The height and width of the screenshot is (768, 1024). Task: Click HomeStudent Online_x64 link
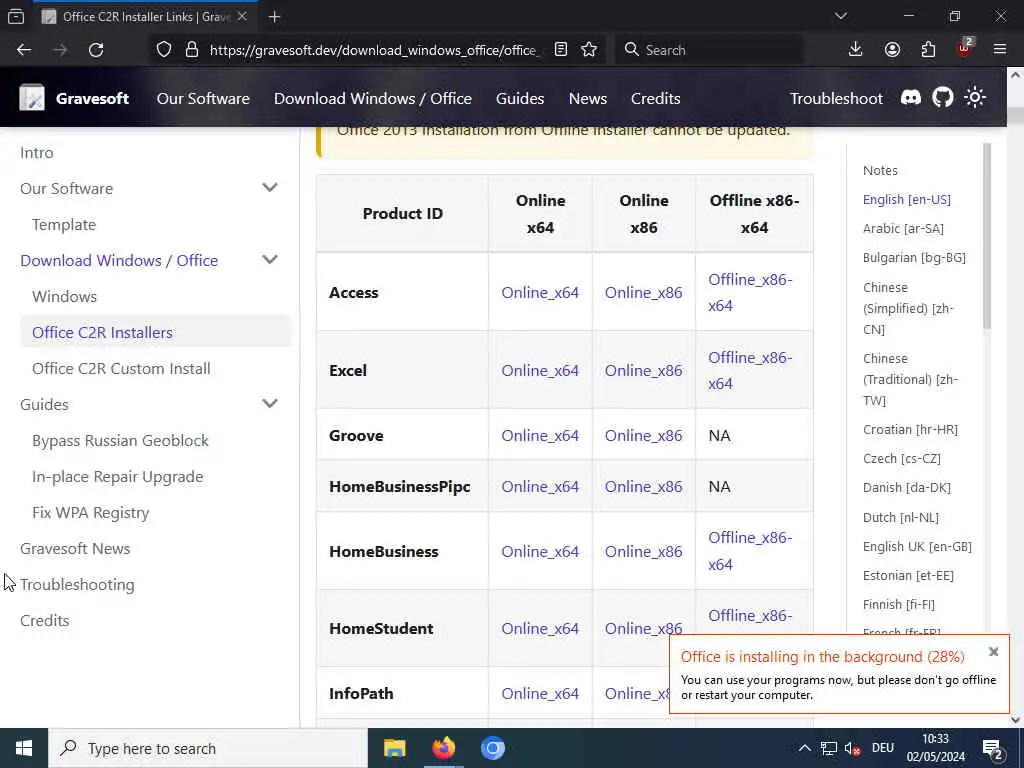pos(540,628)
